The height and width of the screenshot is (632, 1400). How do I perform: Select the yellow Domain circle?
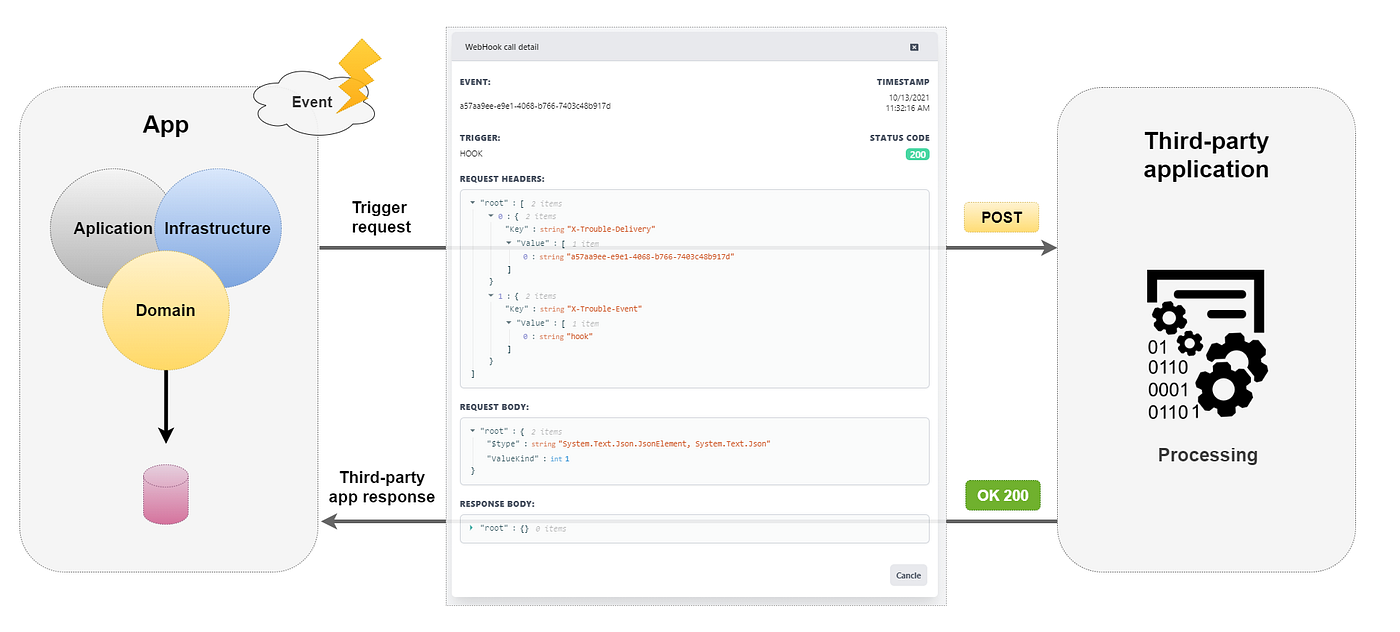click(x=165, y=310)
